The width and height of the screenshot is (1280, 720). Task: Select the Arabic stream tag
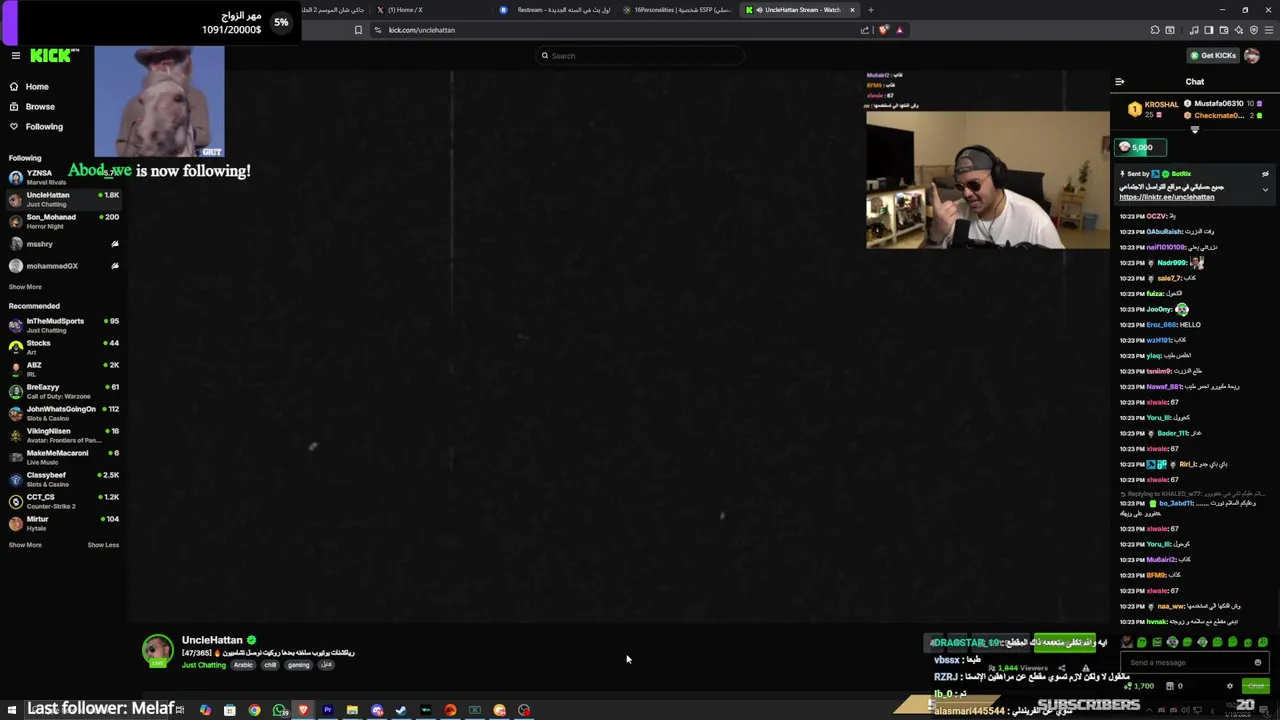point(243,665)
